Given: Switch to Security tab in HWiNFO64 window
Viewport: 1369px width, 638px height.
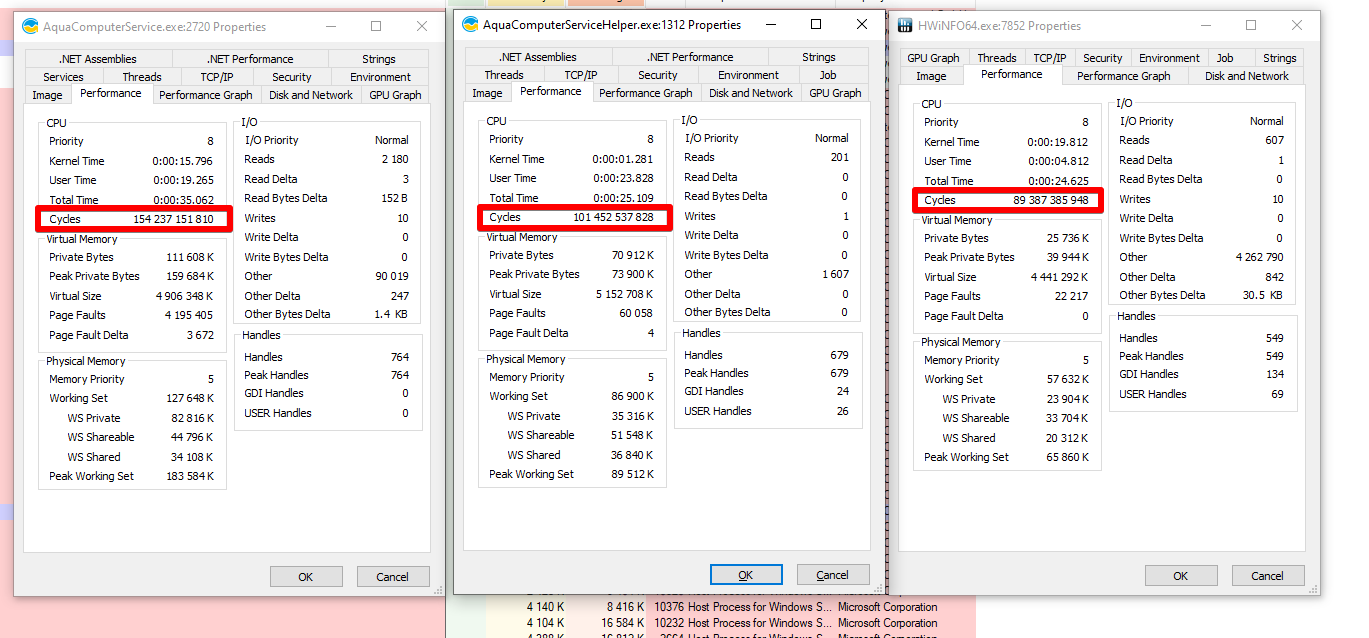Looking at the screenshot, I should coord(1103,58).
